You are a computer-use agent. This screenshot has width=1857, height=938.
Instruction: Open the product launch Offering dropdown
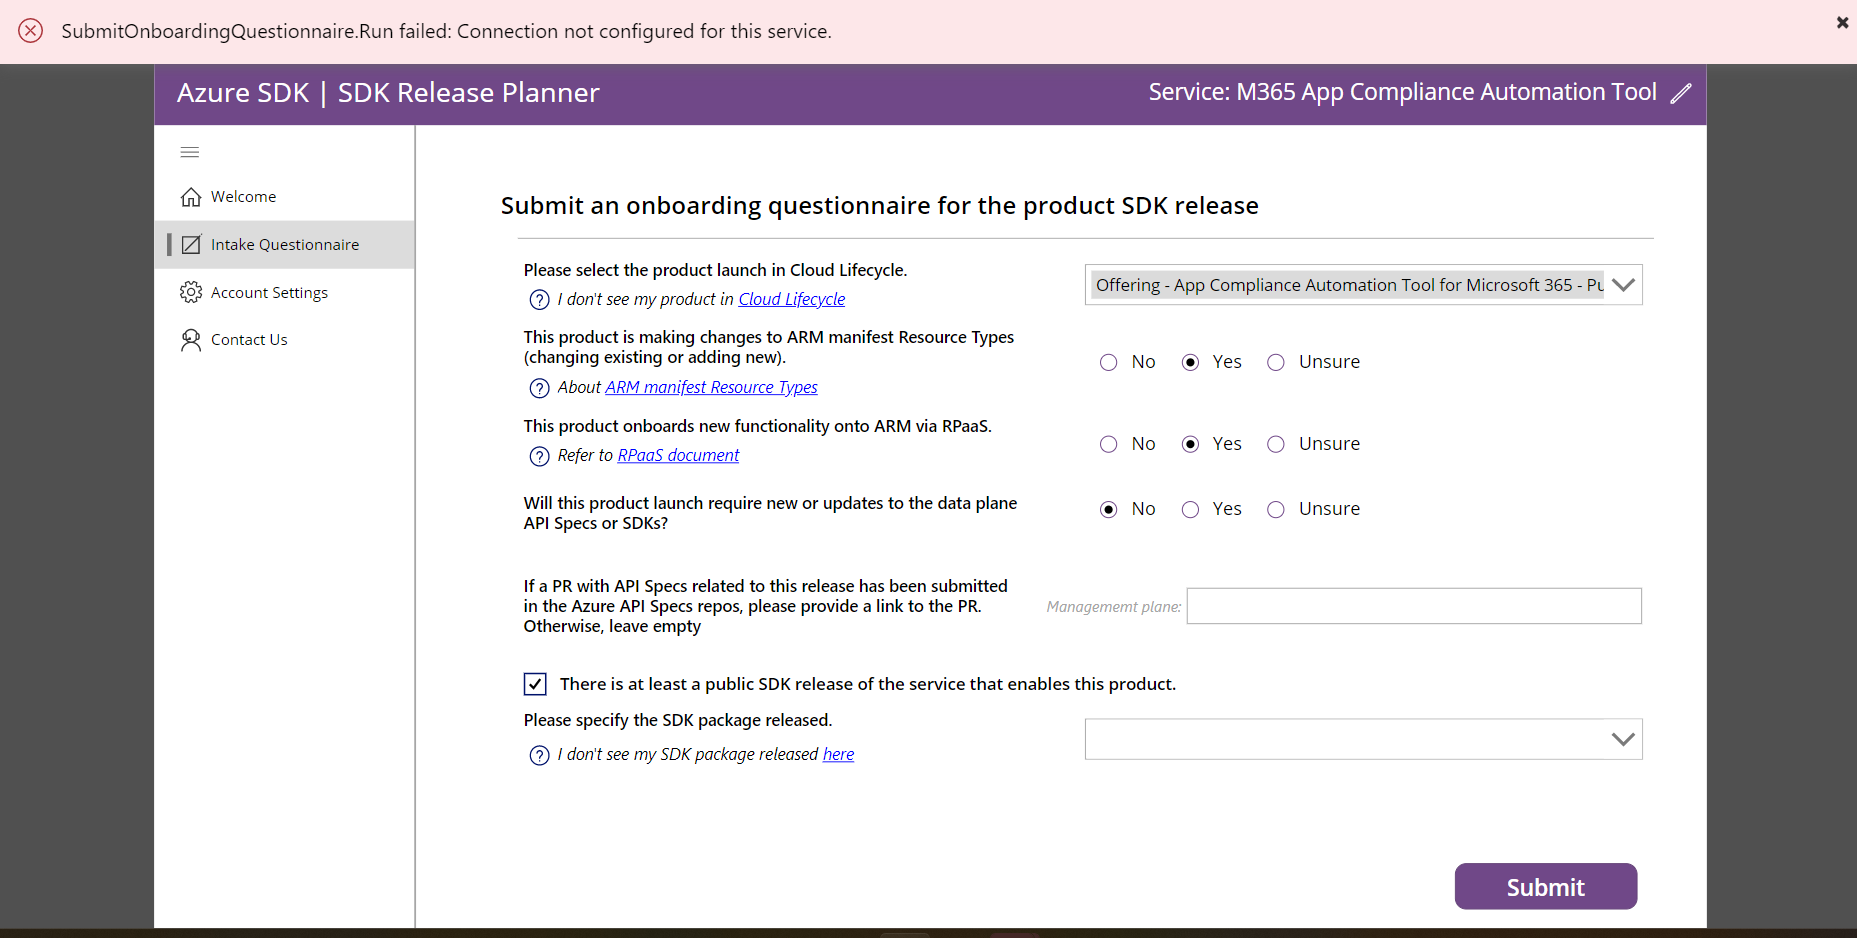[x=1363, y=285]
